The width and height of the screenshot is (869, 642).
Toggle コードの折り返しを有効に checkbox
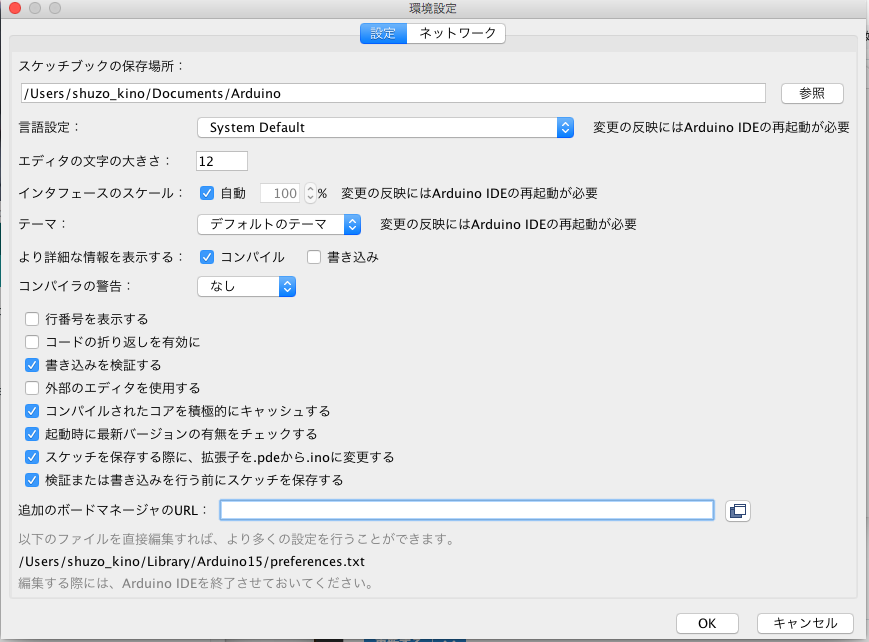point(32,342)
